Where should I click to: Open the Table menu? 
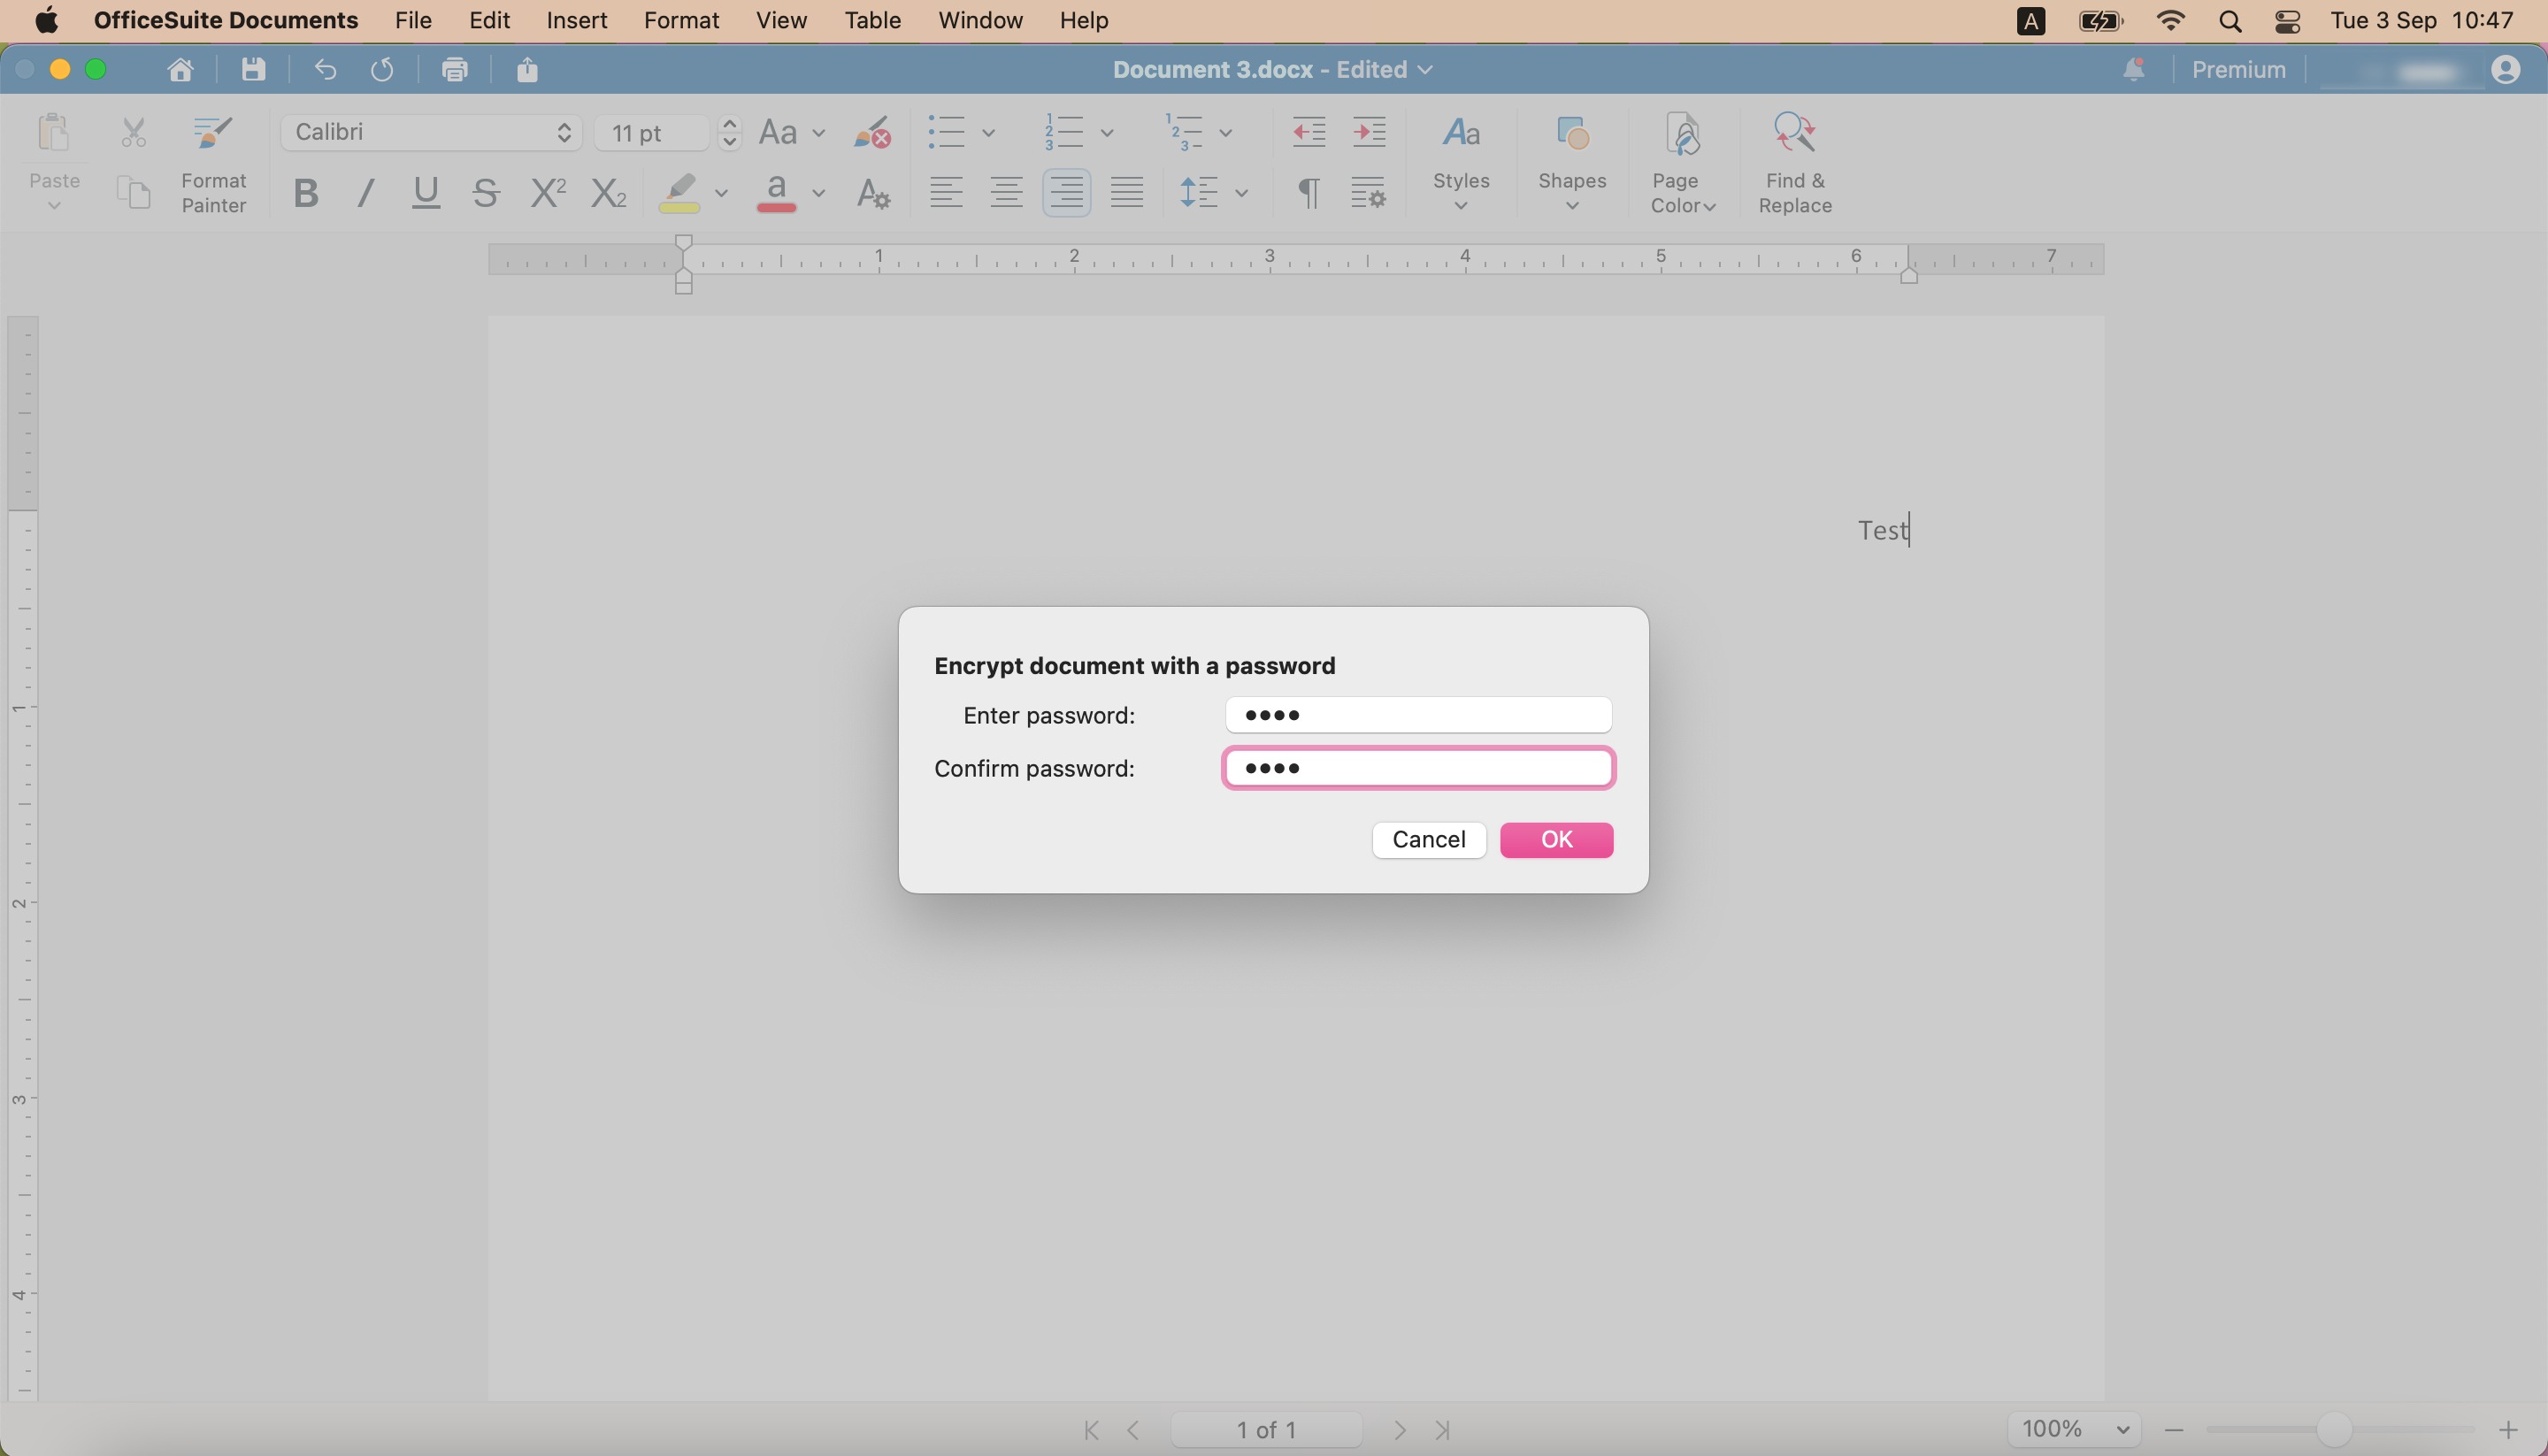point(871,20)
